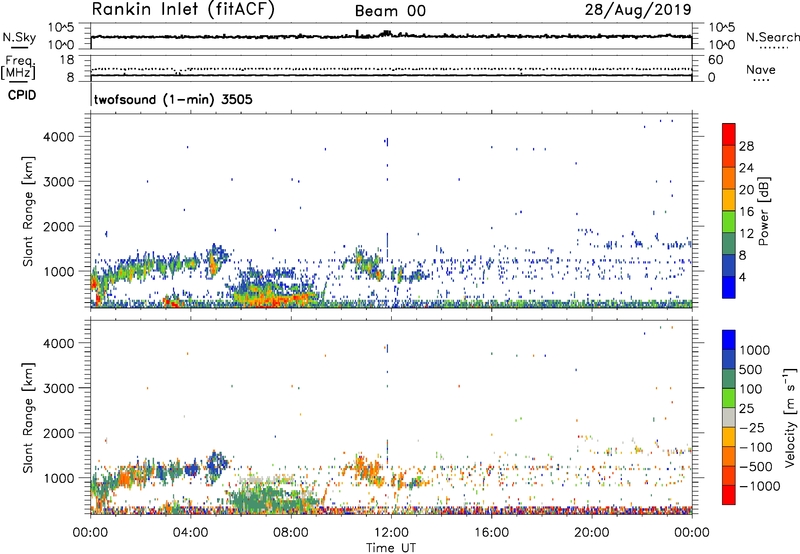Image resolution: width=800 pixels, height=554 pixels.
Task: Click the "500" label on the Velocity scale
Action: (x=751, y=369)
